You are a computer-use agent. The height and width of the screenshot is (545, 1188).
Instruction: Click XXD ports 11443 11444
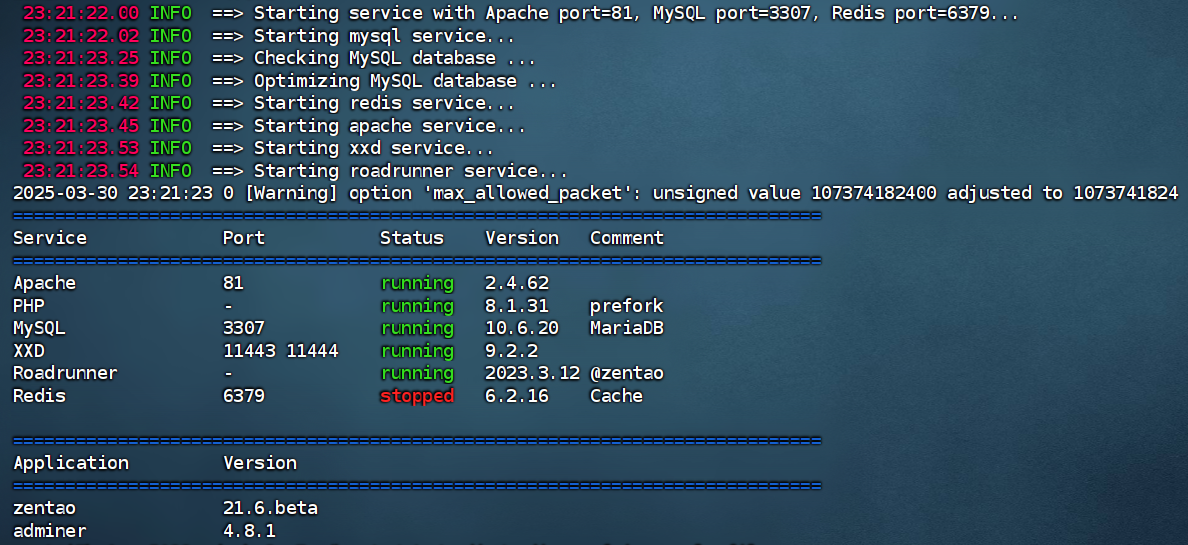point(280,351)
